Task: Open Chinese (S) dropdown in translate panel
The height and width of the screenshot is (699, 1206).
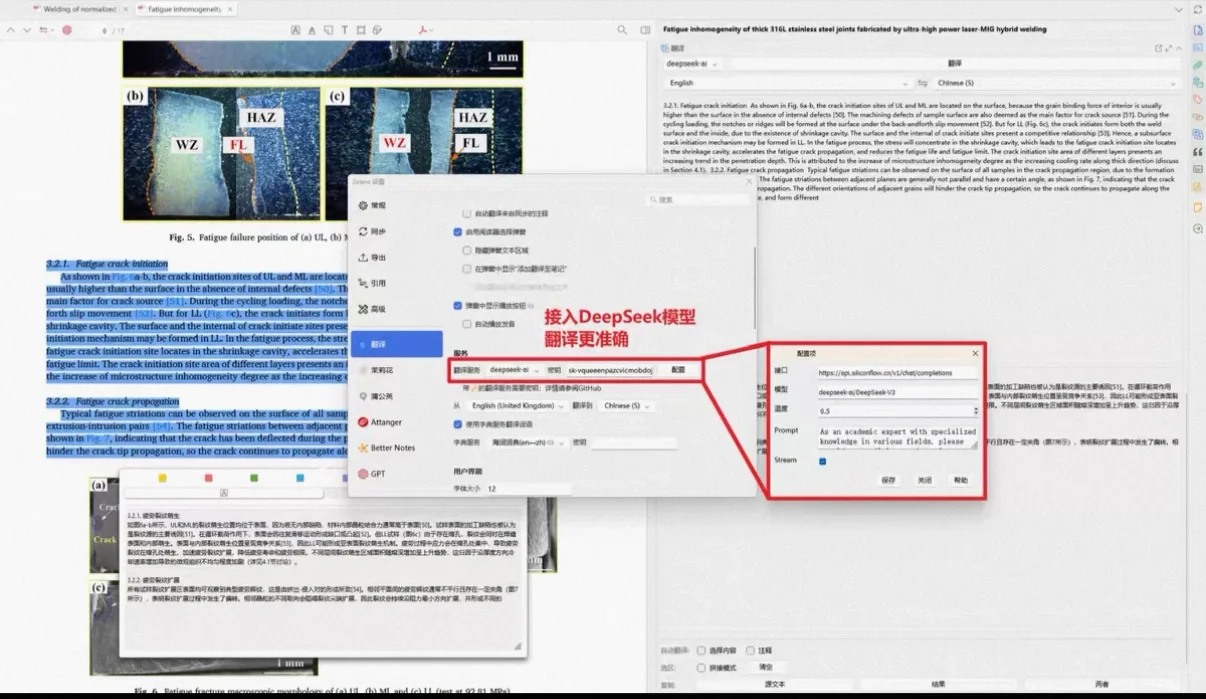Action: point(1057,83)
